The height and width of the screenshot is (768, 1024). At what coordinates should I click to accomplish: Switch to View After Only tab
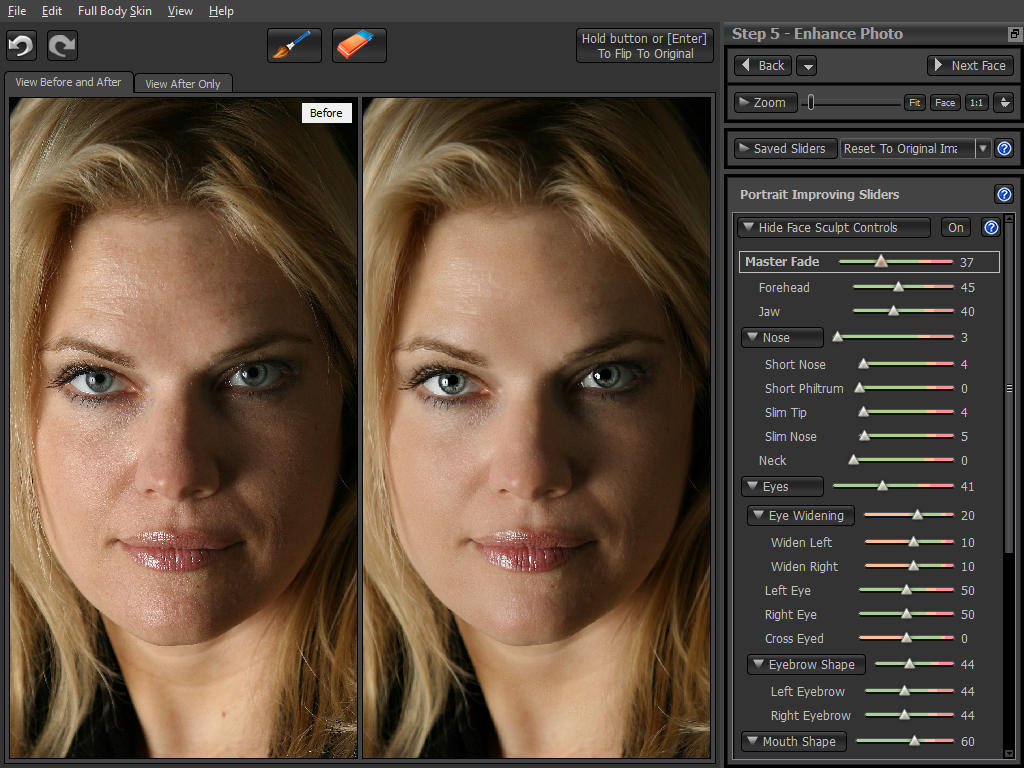183,84
